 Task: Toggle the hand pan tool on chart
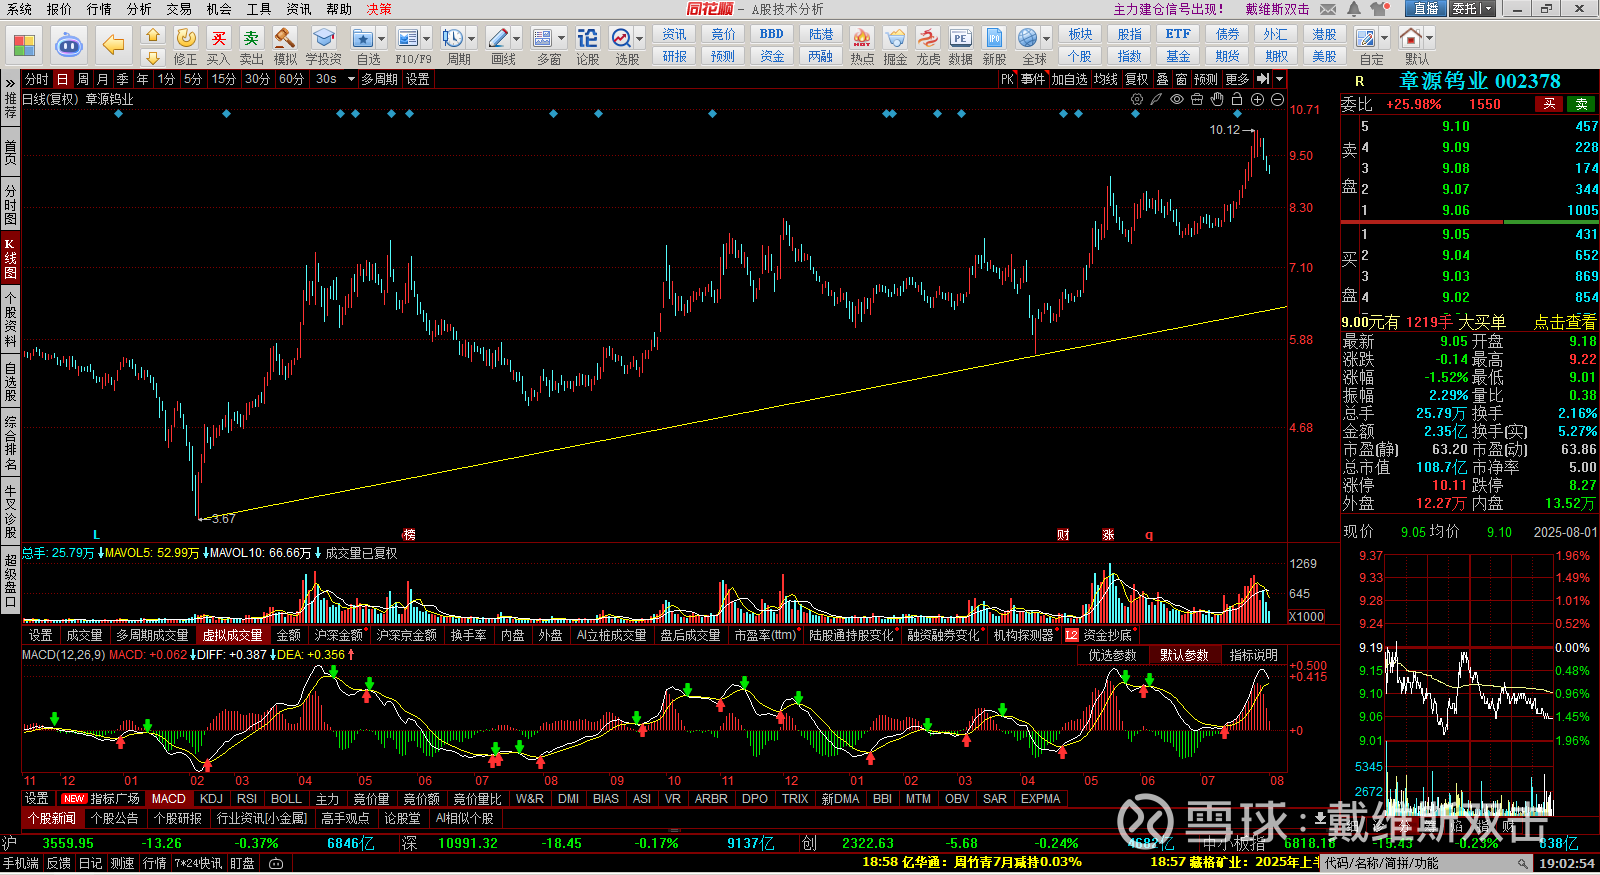click(x=1217, y=99)
